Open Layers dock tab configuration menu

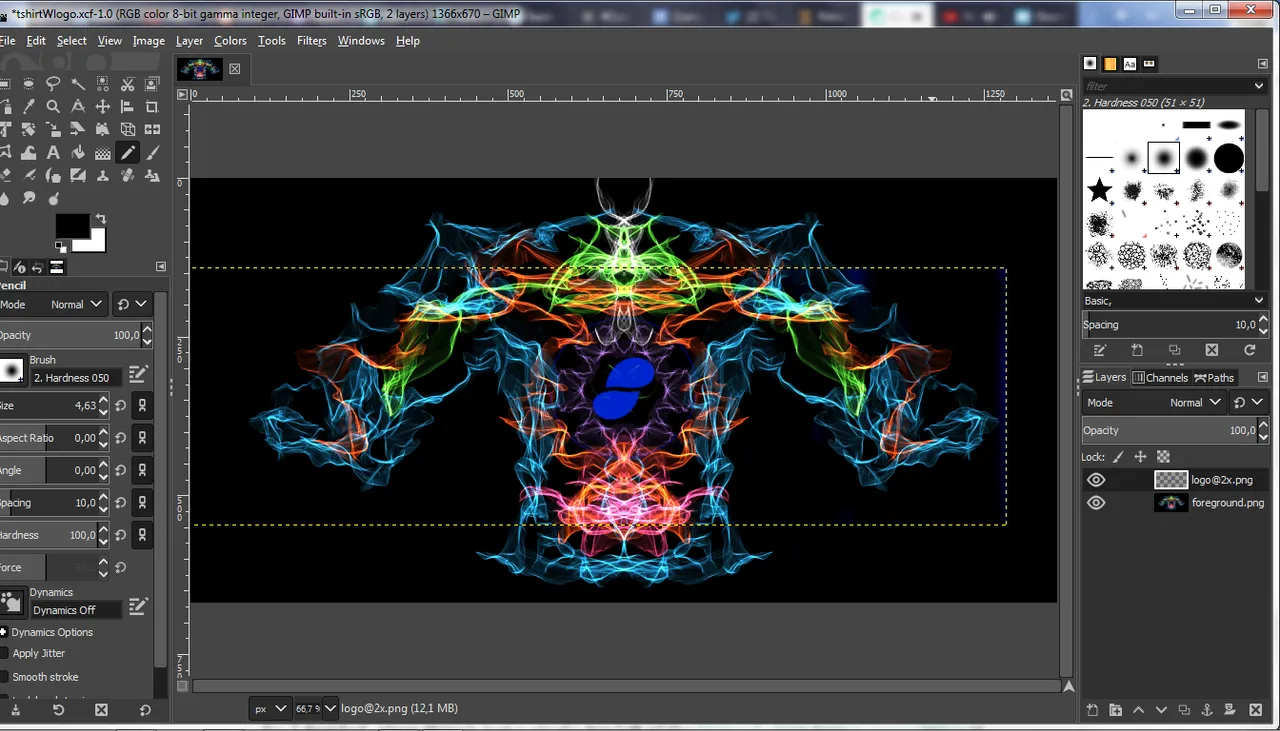(1263, 377)
